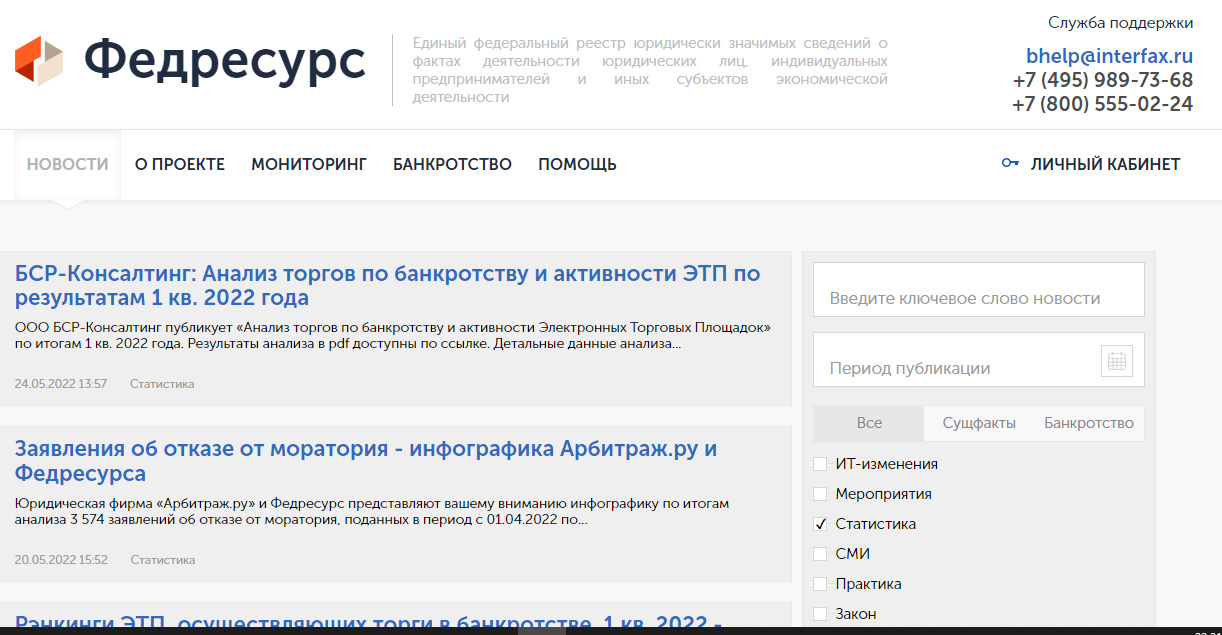1222x635 pixels.
Task: Click the ООО БСР-Консалтинг публикует summary text
Action: (393, 336)
